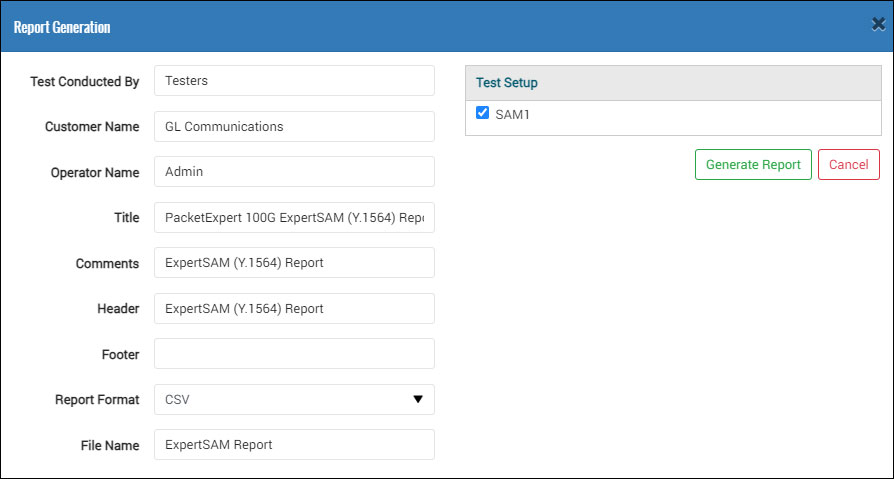Image resolution: width=894 pixels, height=479 pixels.
Task: Click the SAM1 label text
Action: (x=513, y=115)
